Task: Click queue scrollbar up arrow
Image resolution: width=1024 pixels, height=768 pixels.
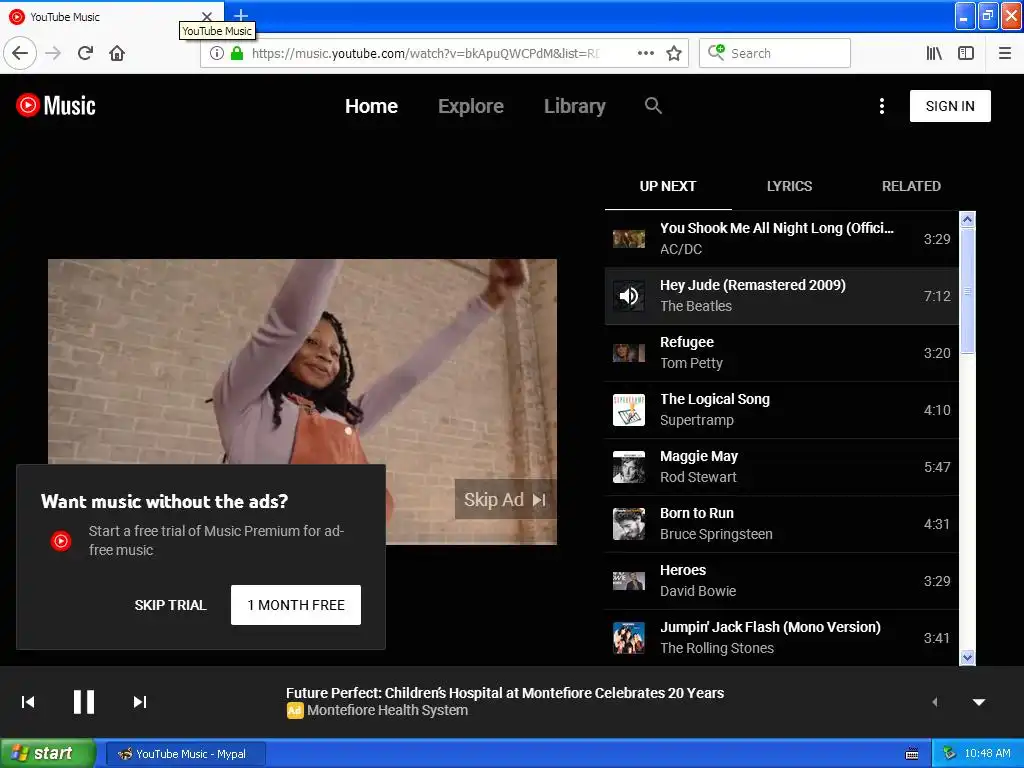Action: 967,219
